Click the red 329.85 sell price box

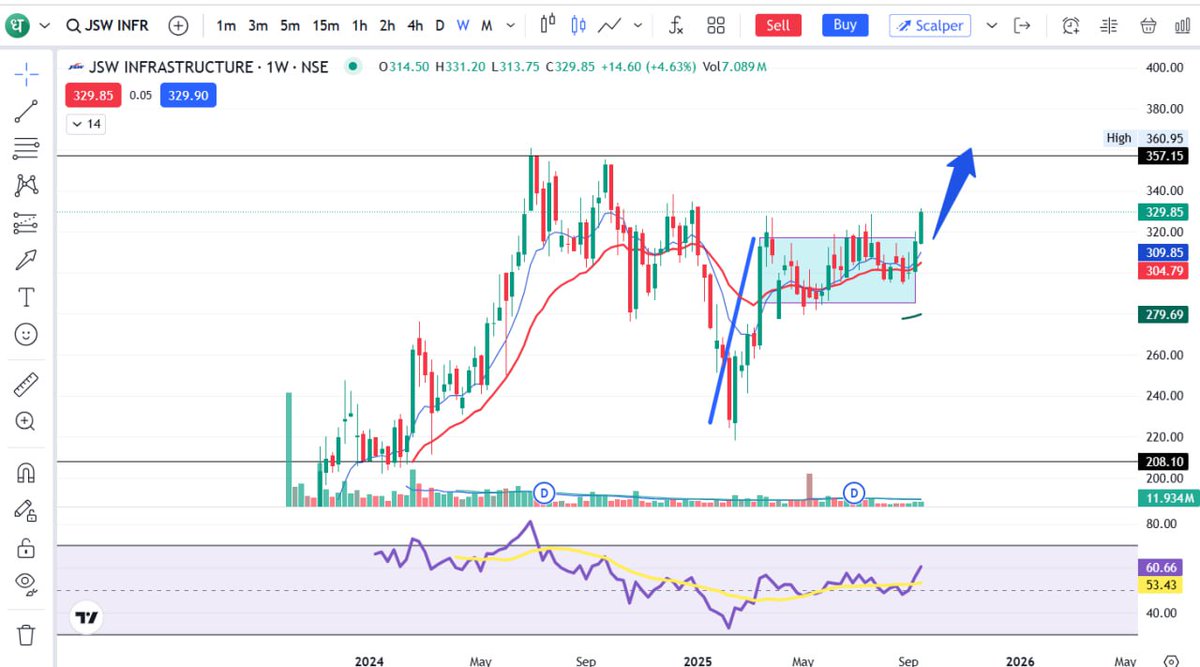pos(92,96)
